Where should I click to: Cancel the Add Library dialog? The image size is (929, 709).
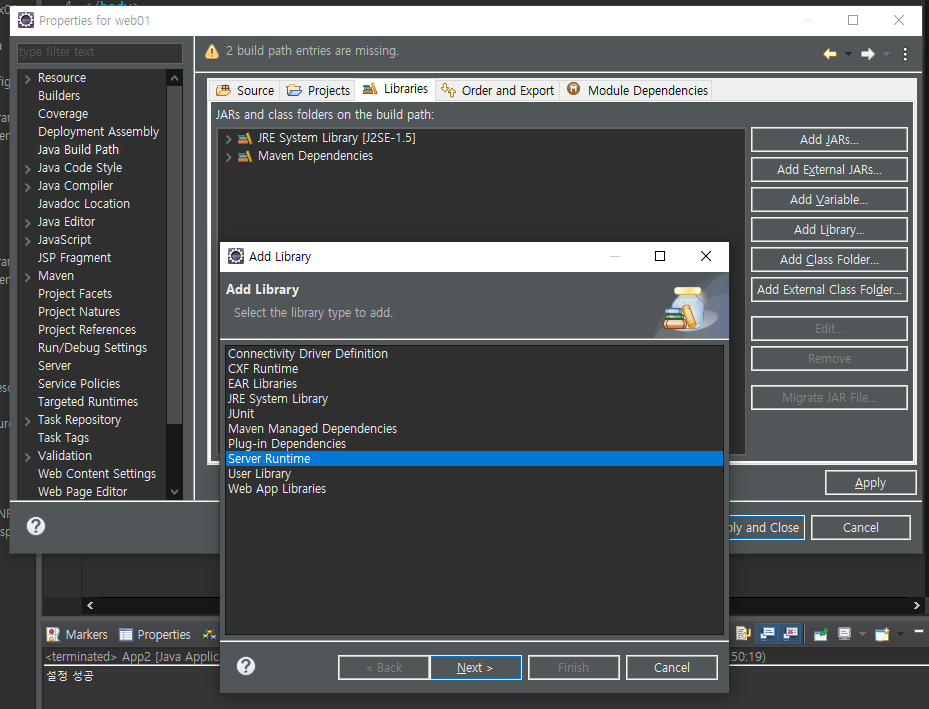[672, 668]
